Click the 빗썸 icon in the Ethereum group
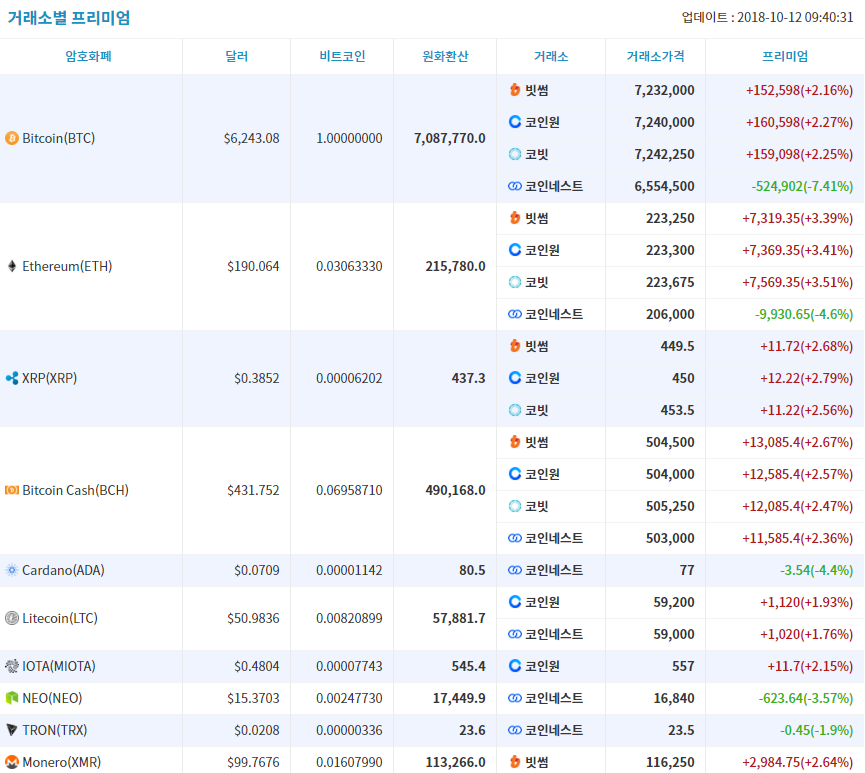The height and width of the screenshot is (773, 865). tap(515, 217)
